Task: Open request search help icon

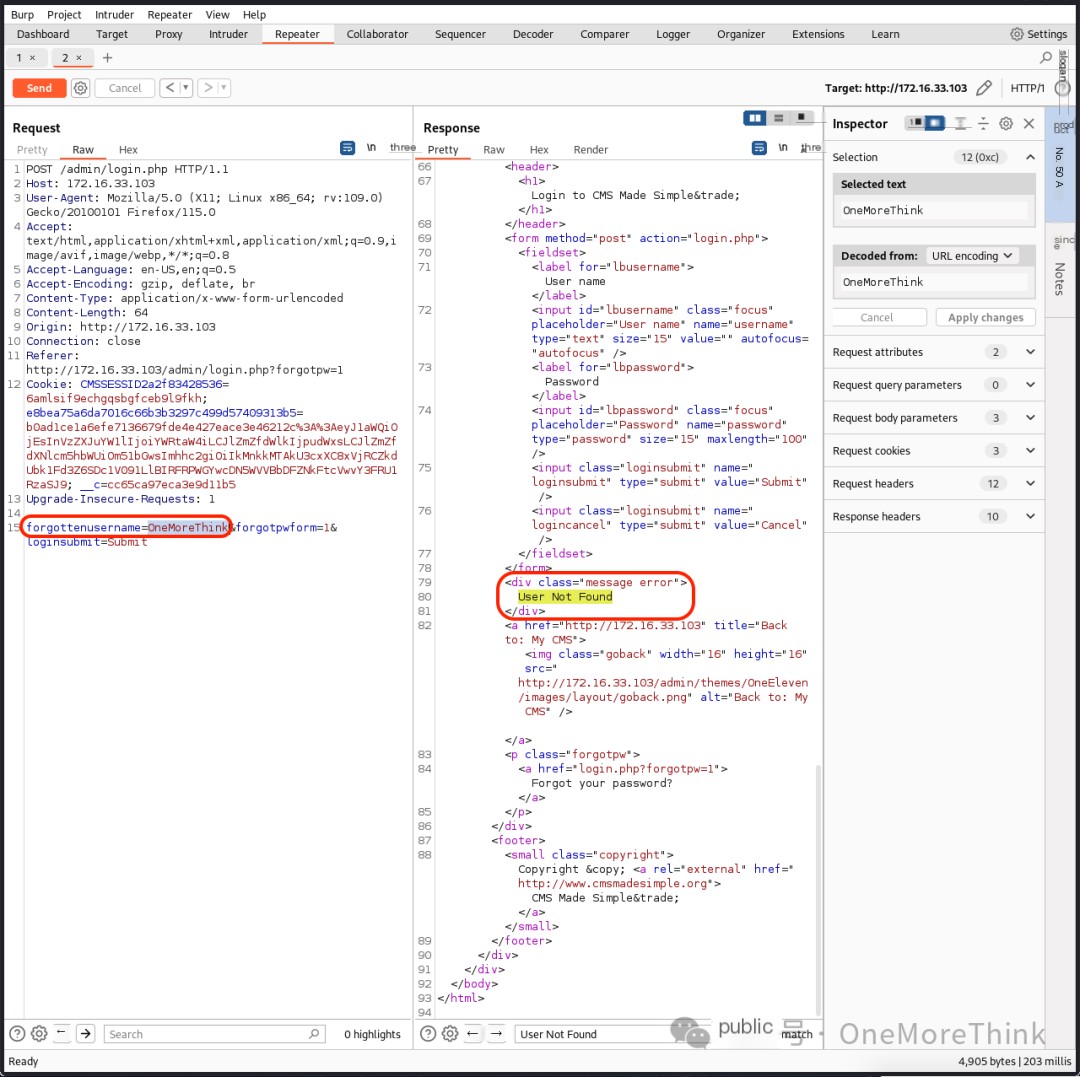Action: click(17, 1034)
